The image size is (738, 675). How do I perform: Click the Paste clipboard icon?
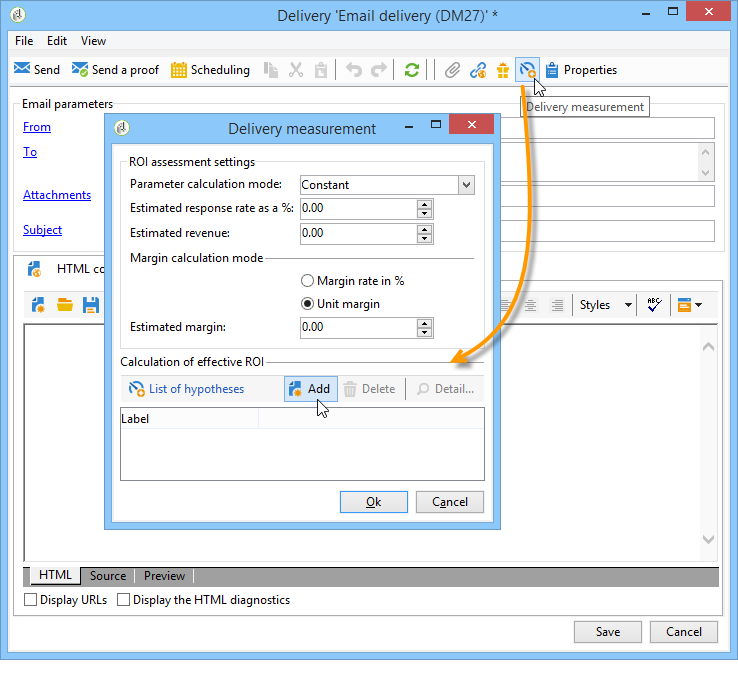(x=321, y=70)
